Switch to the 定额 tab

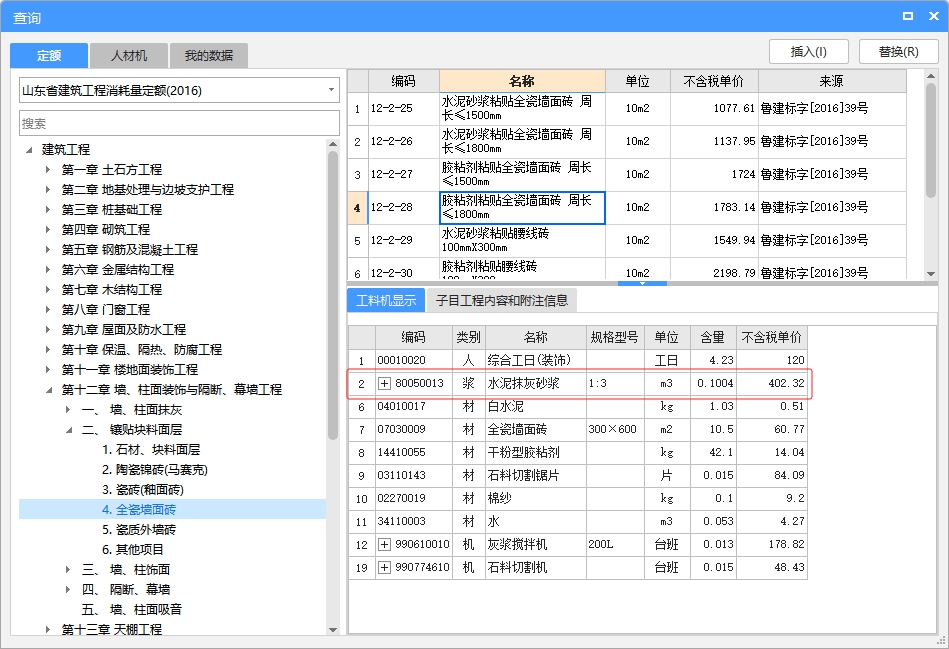click(x=49, y=56)
